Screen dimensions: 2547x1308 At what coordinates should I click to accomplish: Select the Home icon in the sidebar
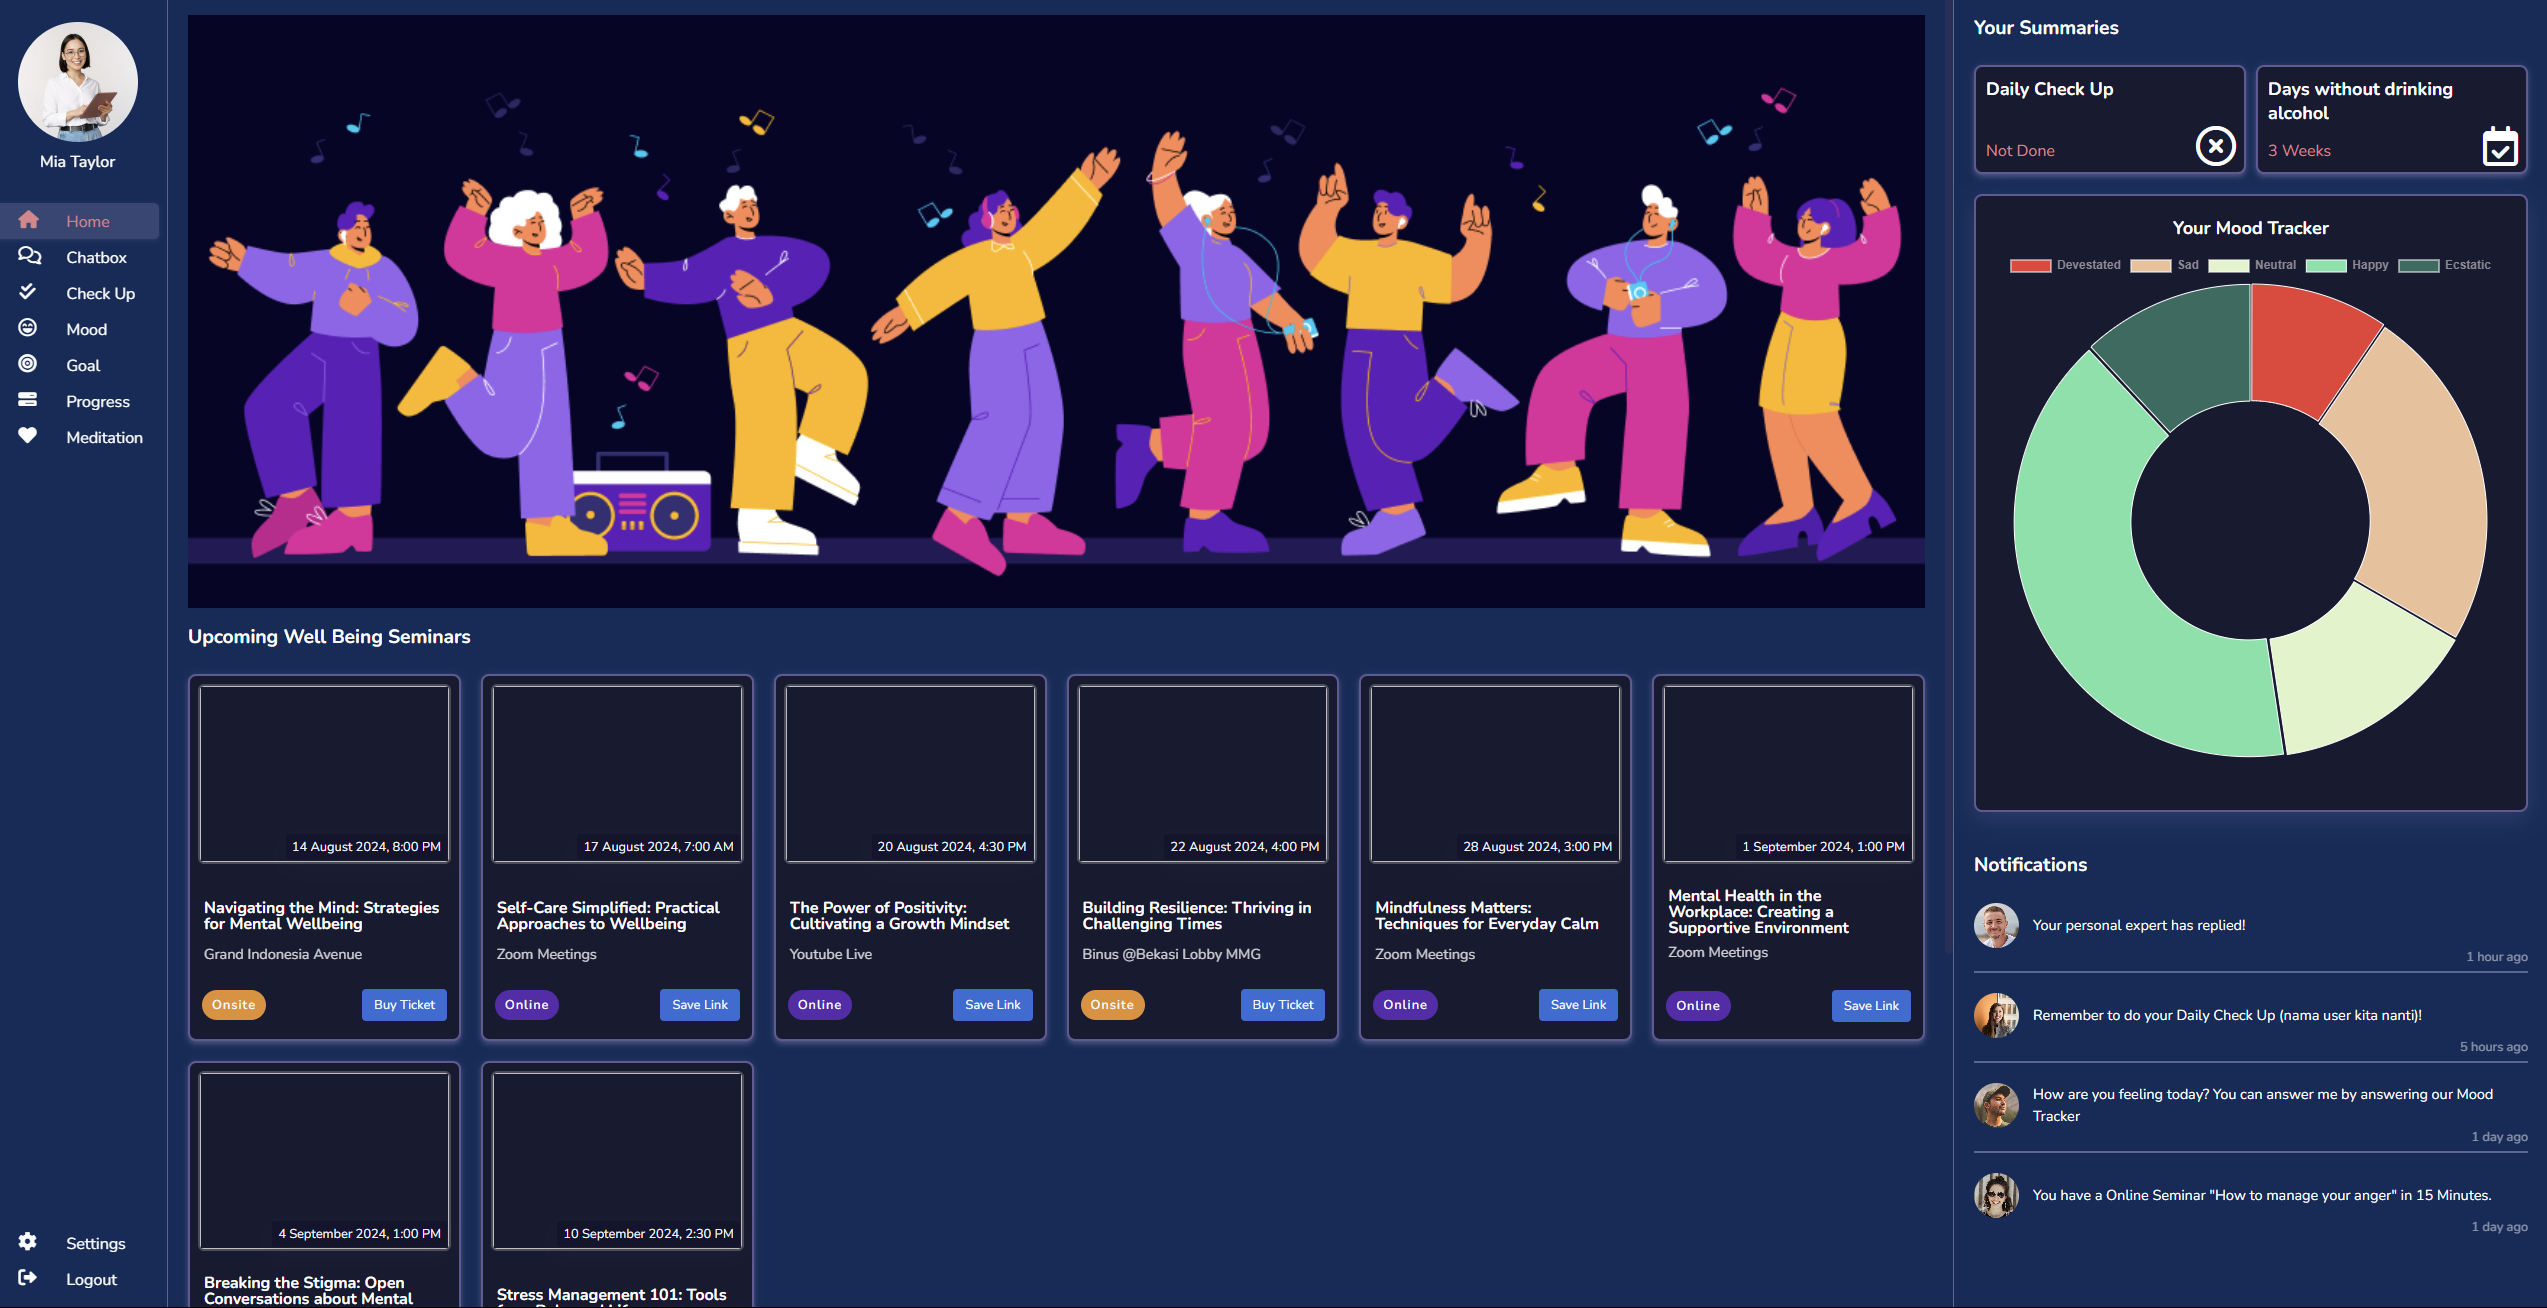point(29,220)
